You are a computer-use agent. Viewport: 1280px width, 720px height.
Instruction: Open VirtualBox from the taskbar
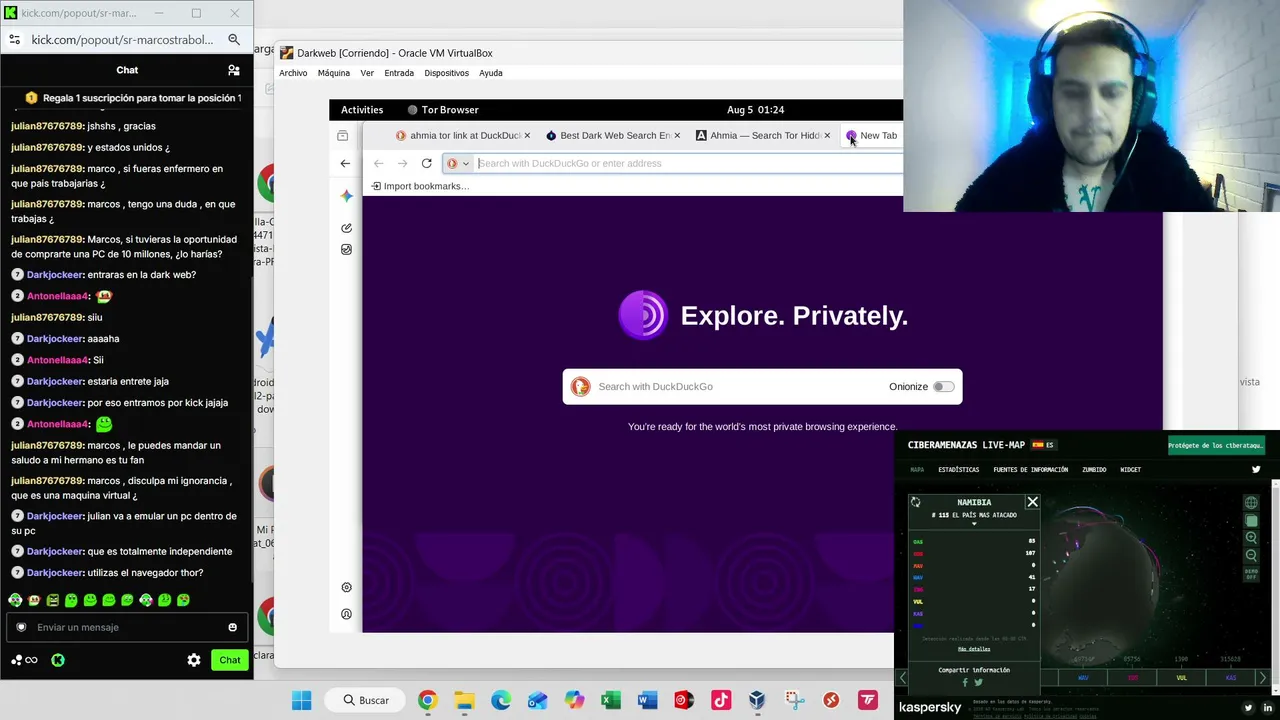coord(758,700)
